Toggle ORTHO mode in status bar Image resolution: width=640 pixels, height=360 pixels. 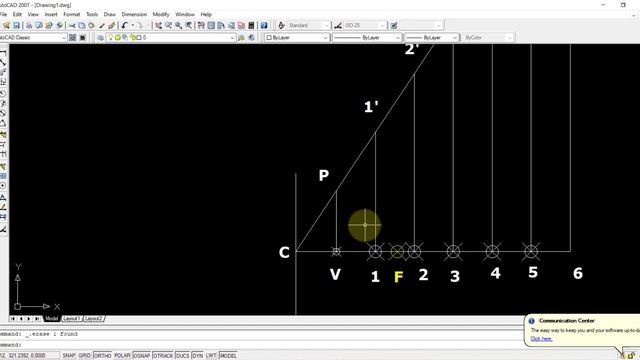coord(102,356)
